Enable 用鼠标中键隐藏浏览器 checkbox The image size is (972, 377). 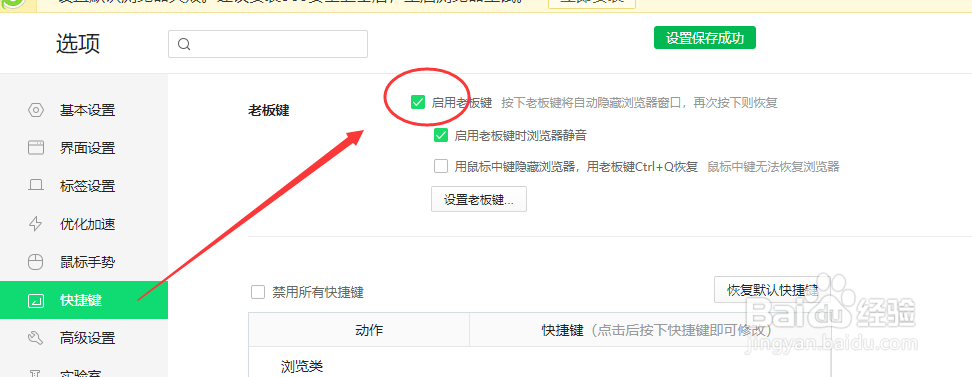pyautogui.click(x=441, y=166)
